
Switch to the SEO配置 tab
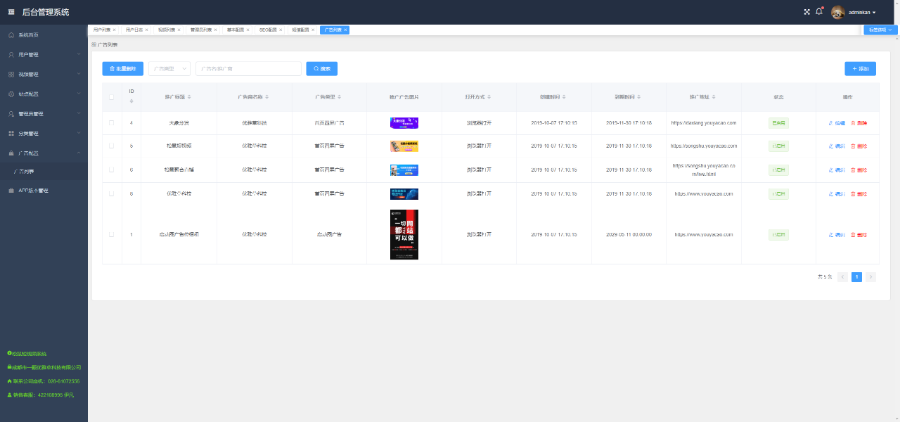267,30
